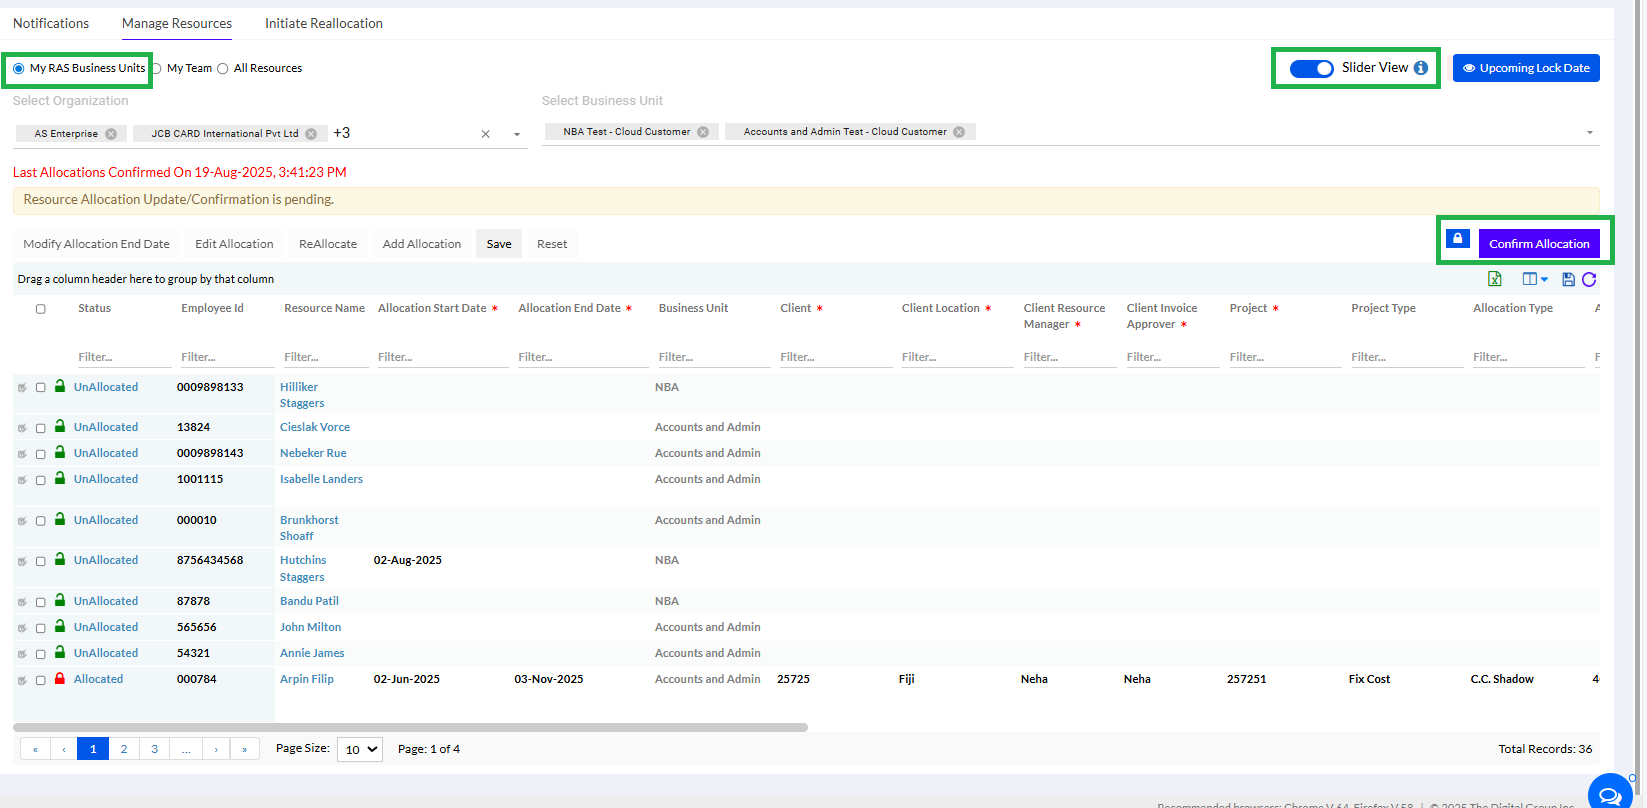
Task: Turn off the Slider View toggle
Action: point(1311,68)
